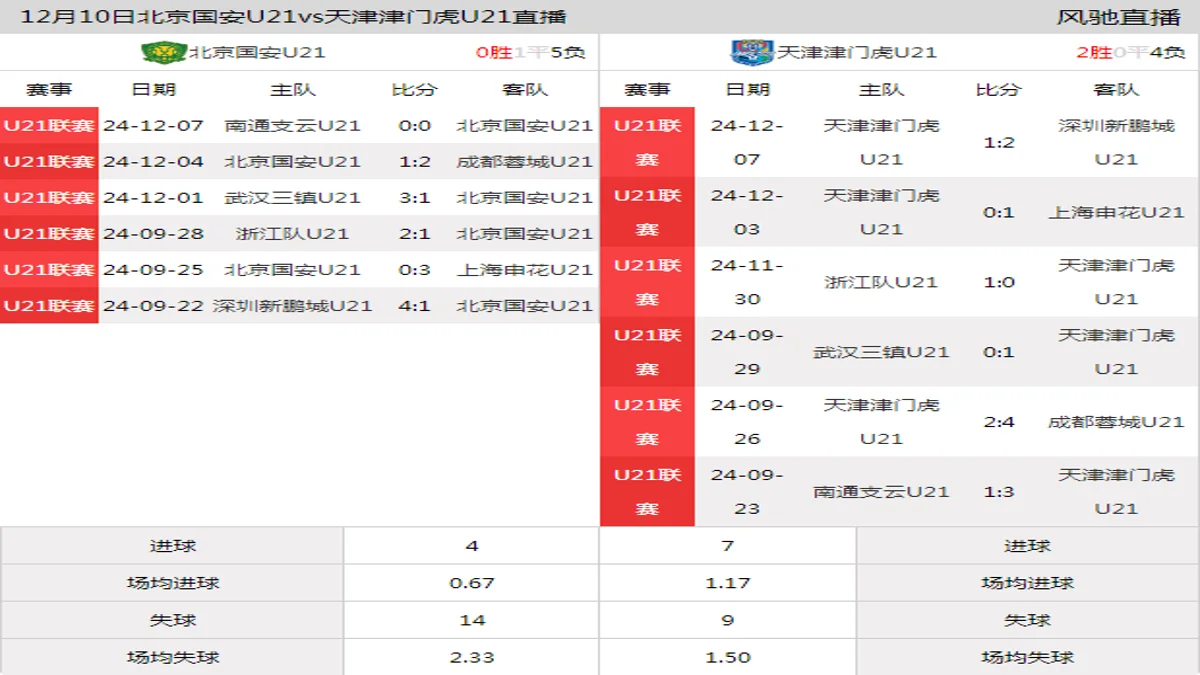1200x675 pixels.
Task: Click the date 24-09-26 in right table
Action: [747, 422]
